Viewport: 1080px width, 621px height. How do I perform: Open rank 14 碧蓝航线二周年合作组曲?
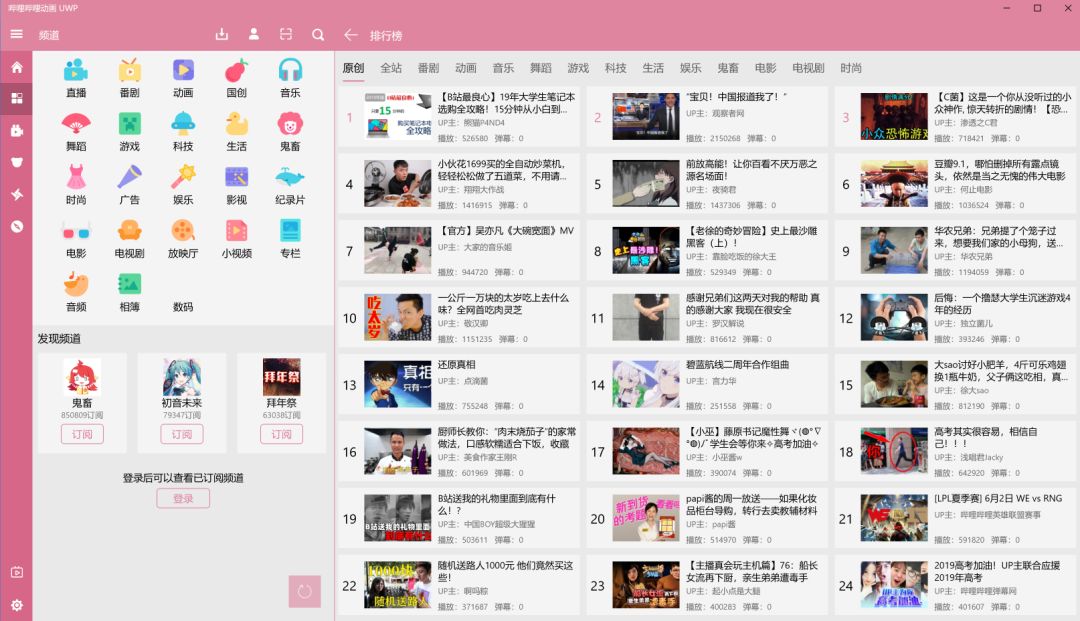[x=707, y=385]
